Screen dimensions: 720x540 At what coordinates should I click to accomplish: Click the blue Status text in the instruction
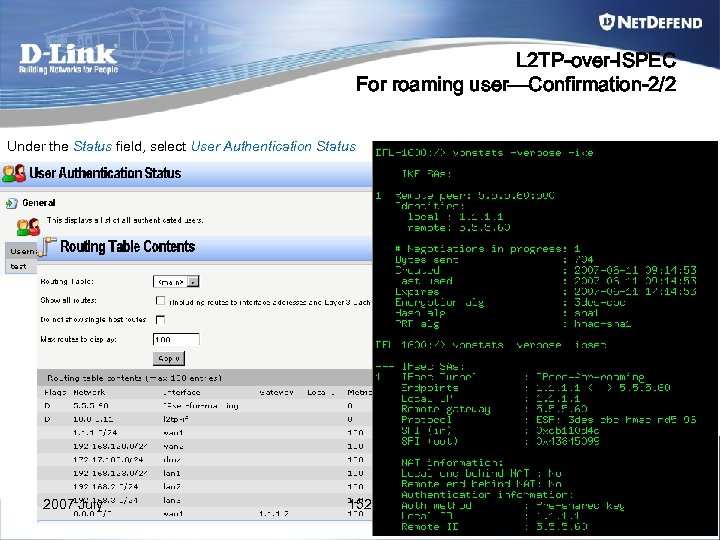tap(93, 146)
